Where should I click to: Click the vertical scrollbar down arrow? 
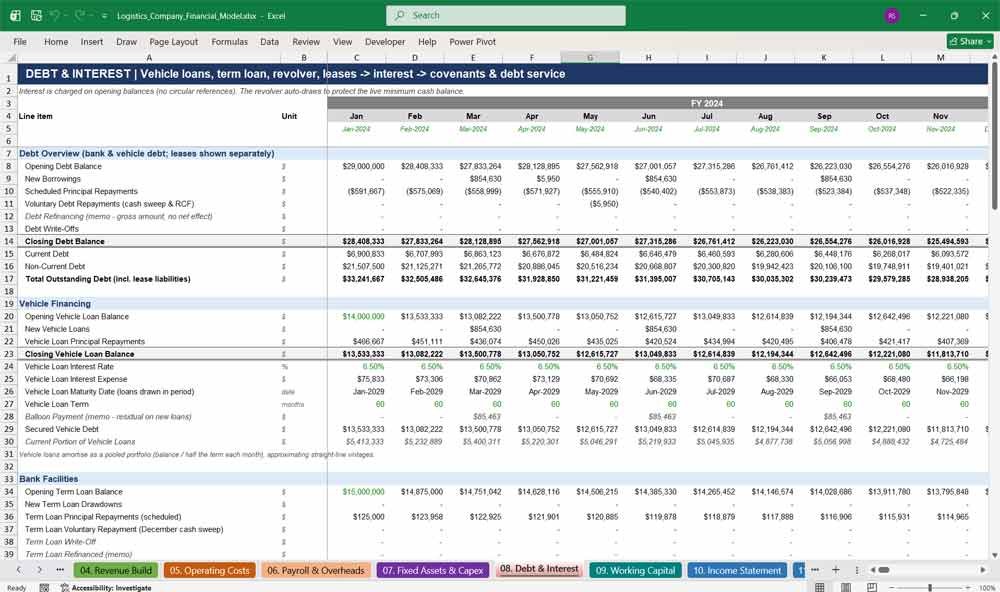(x=994, y=555)
